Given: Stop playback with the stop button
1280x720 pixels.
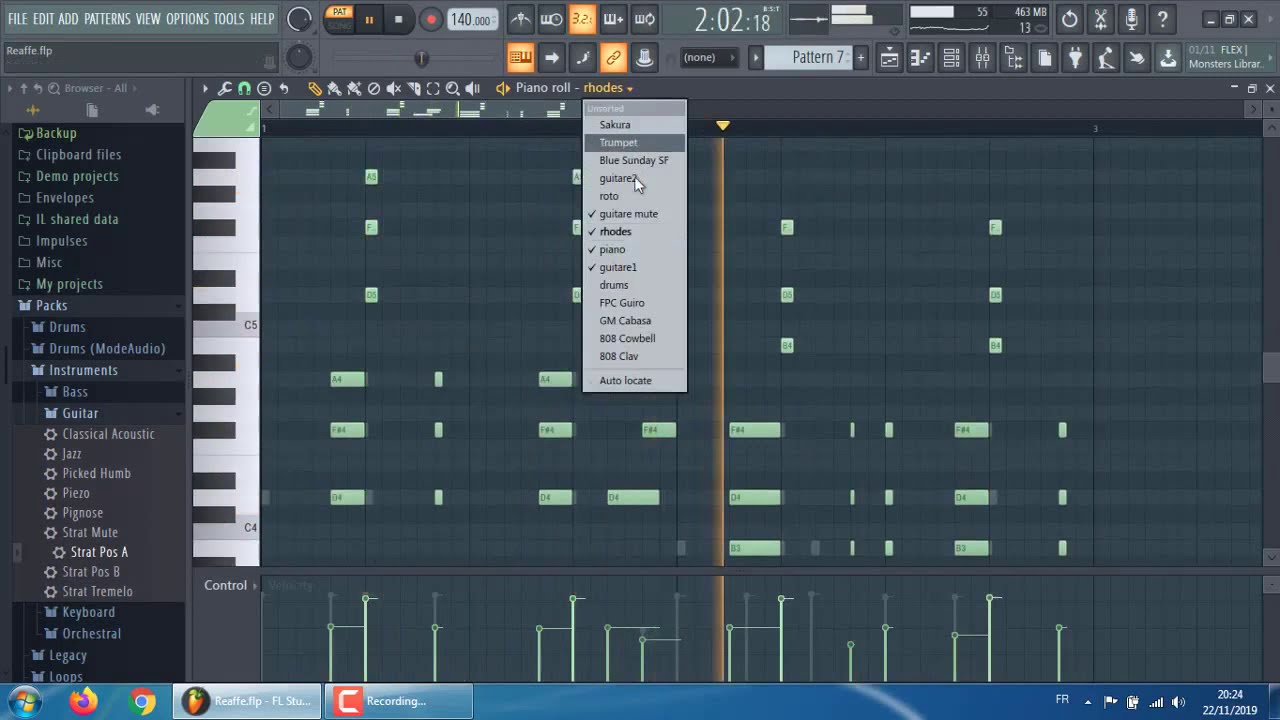Looking at the screenshot, I should 398,20.
